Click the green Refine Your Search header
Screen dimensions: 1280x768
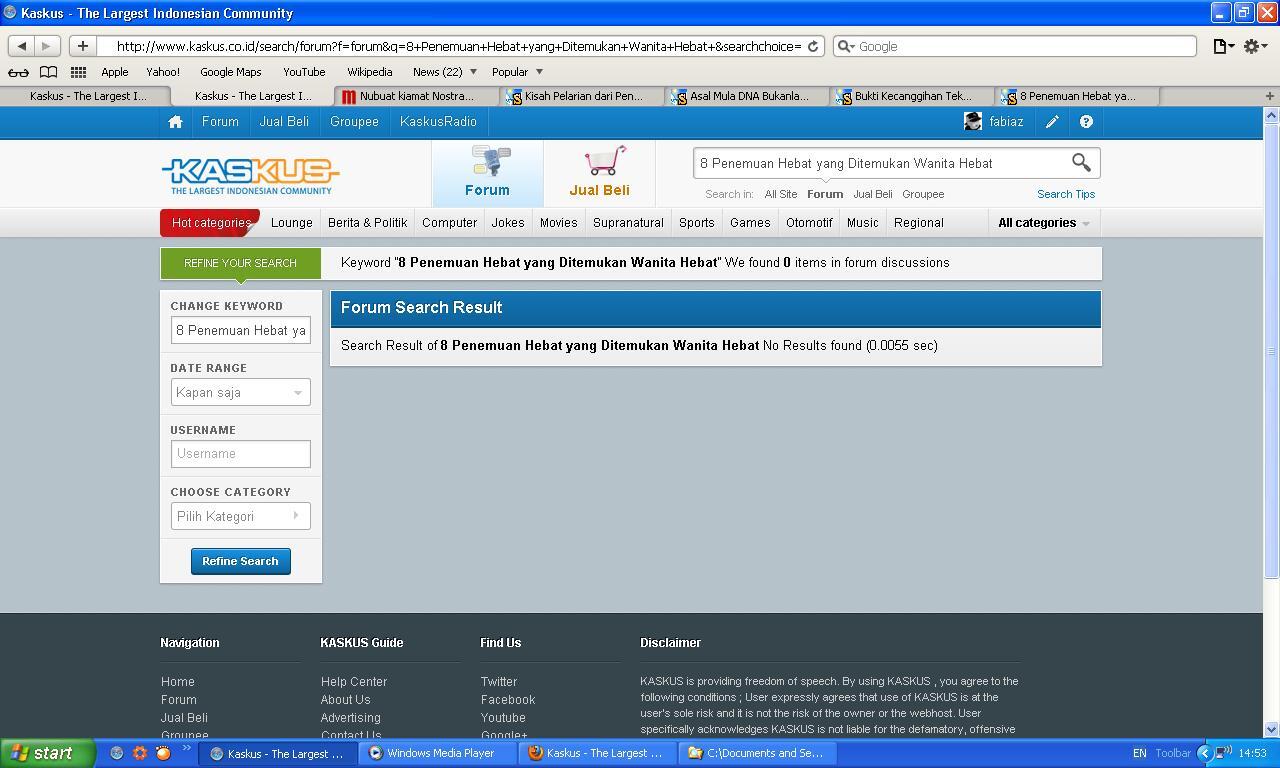coord(240,263)
